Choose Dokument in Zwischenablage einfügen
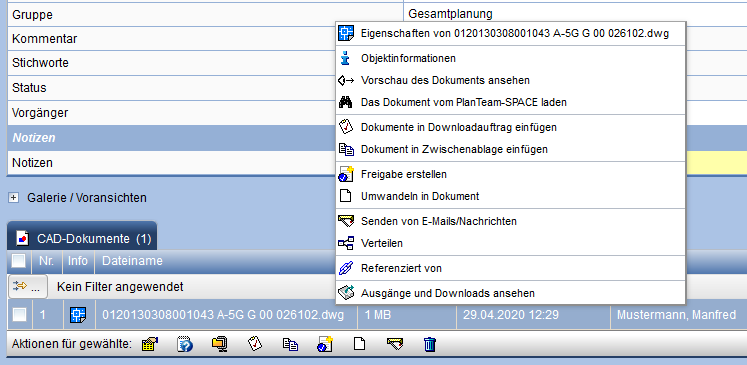Viewport: 747px width, 365px height. [x=454, y=149]
